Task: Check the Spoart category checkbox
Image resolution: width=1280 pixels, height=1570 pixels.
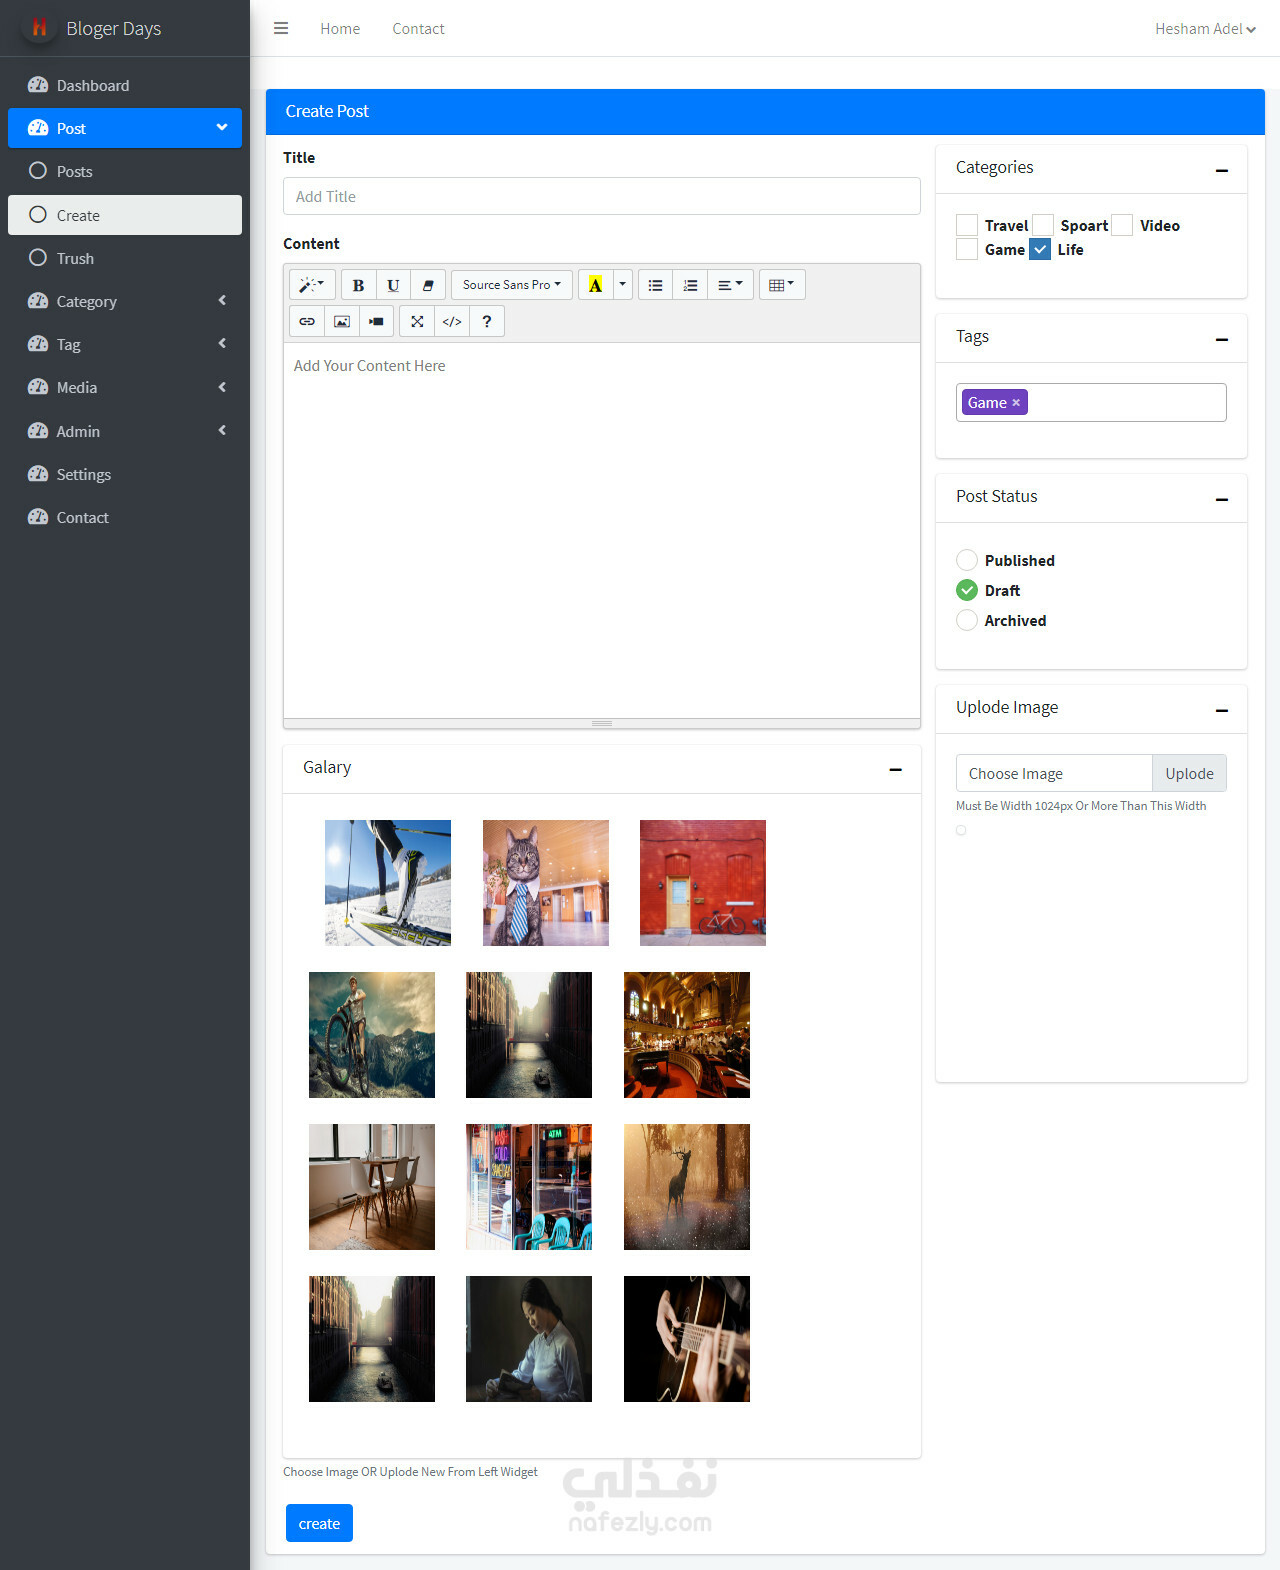Action: (1043, 225)
